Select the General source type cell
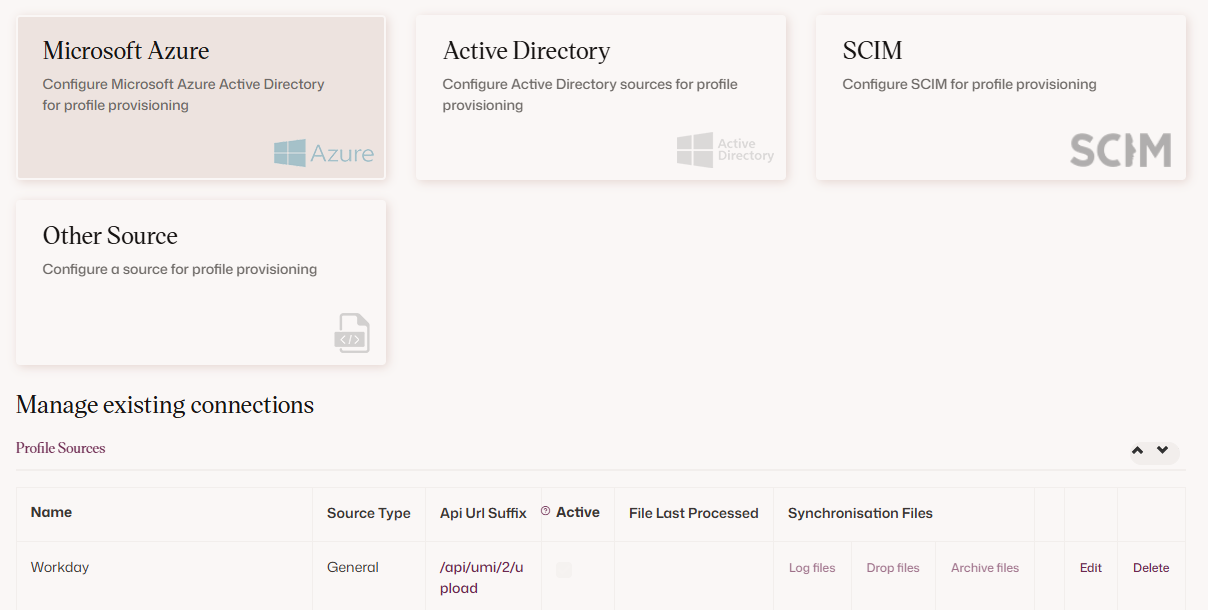Screen dimensions: 1208x610 [353, 567]
